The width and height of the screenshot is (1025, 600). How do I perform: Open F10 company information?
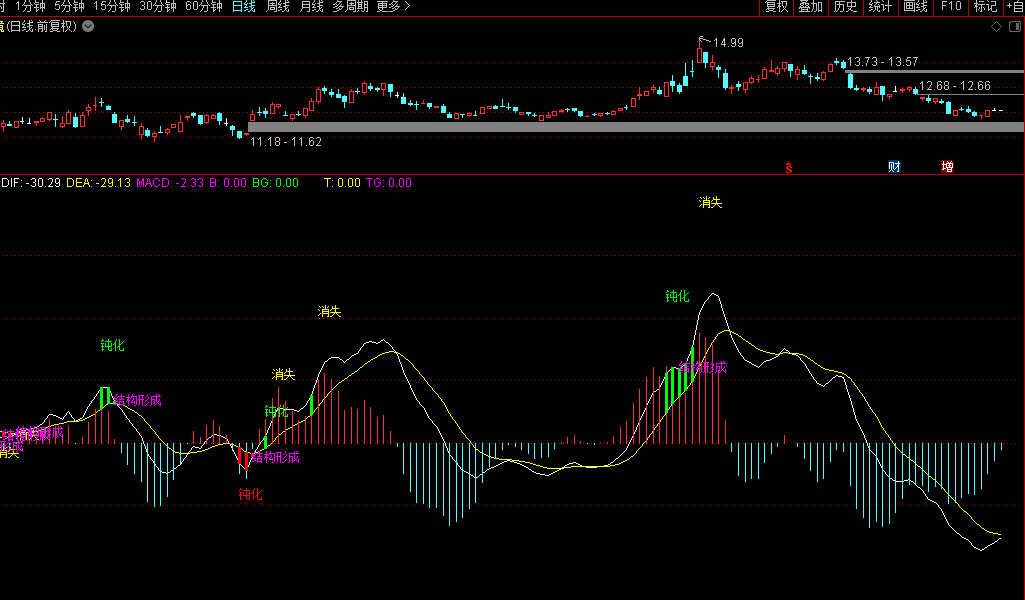(x=951, y=7)
